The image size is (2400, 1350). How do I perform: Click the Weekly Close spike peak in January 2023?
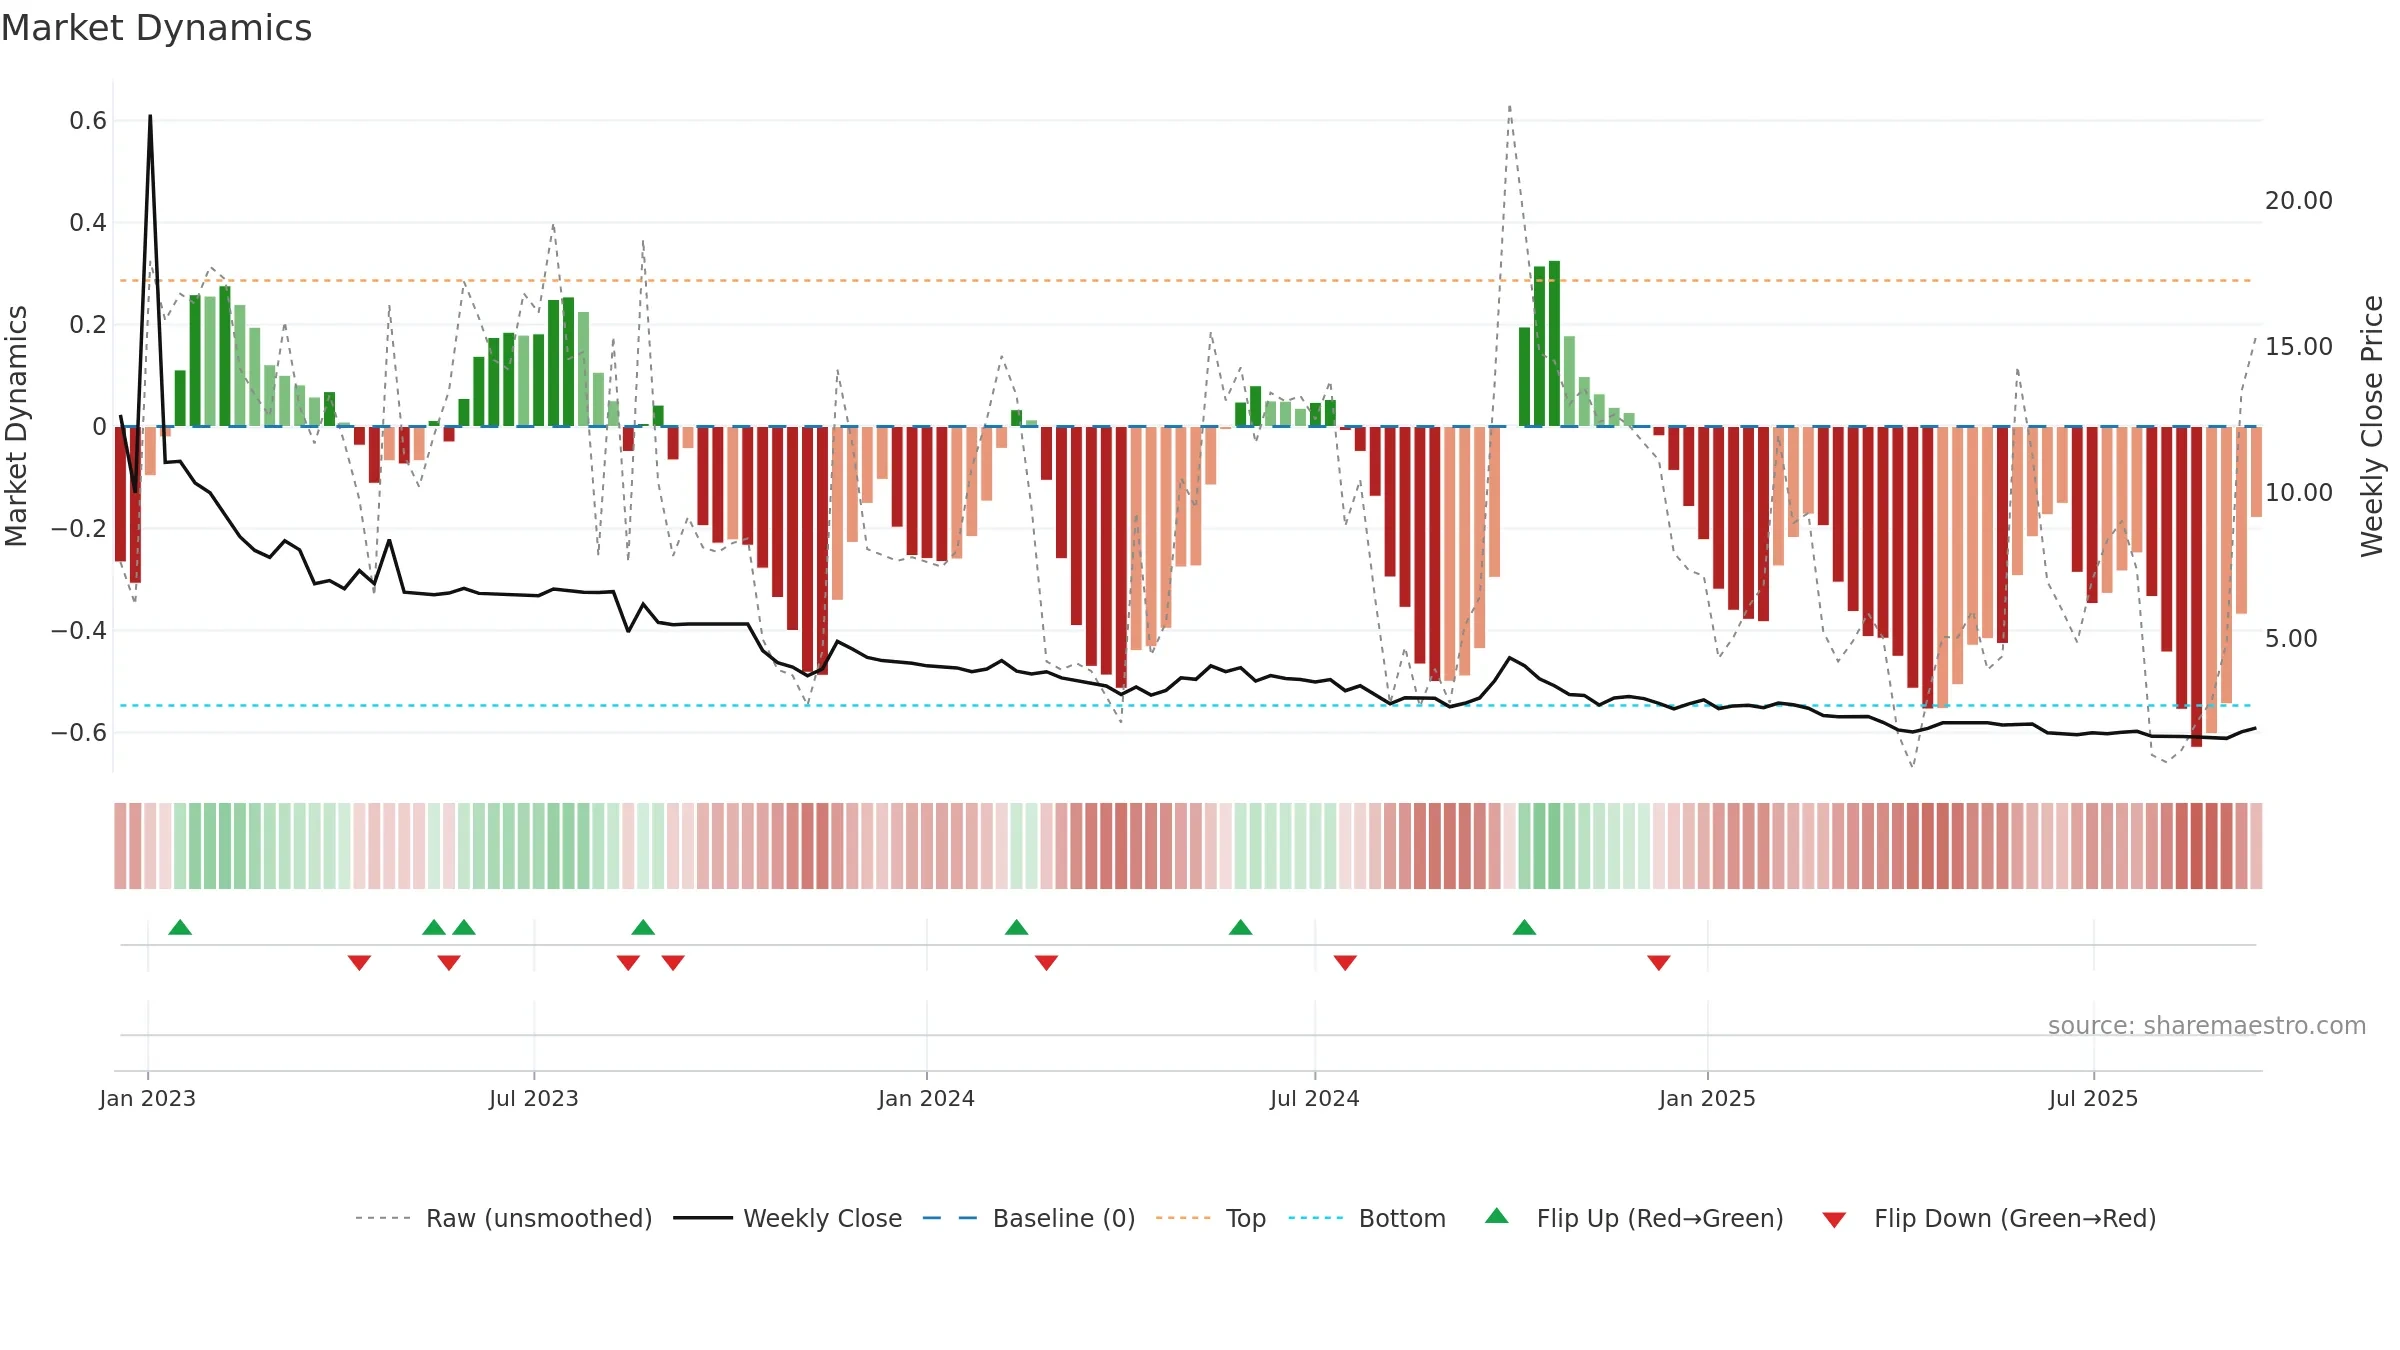click(x=150, y=116)
